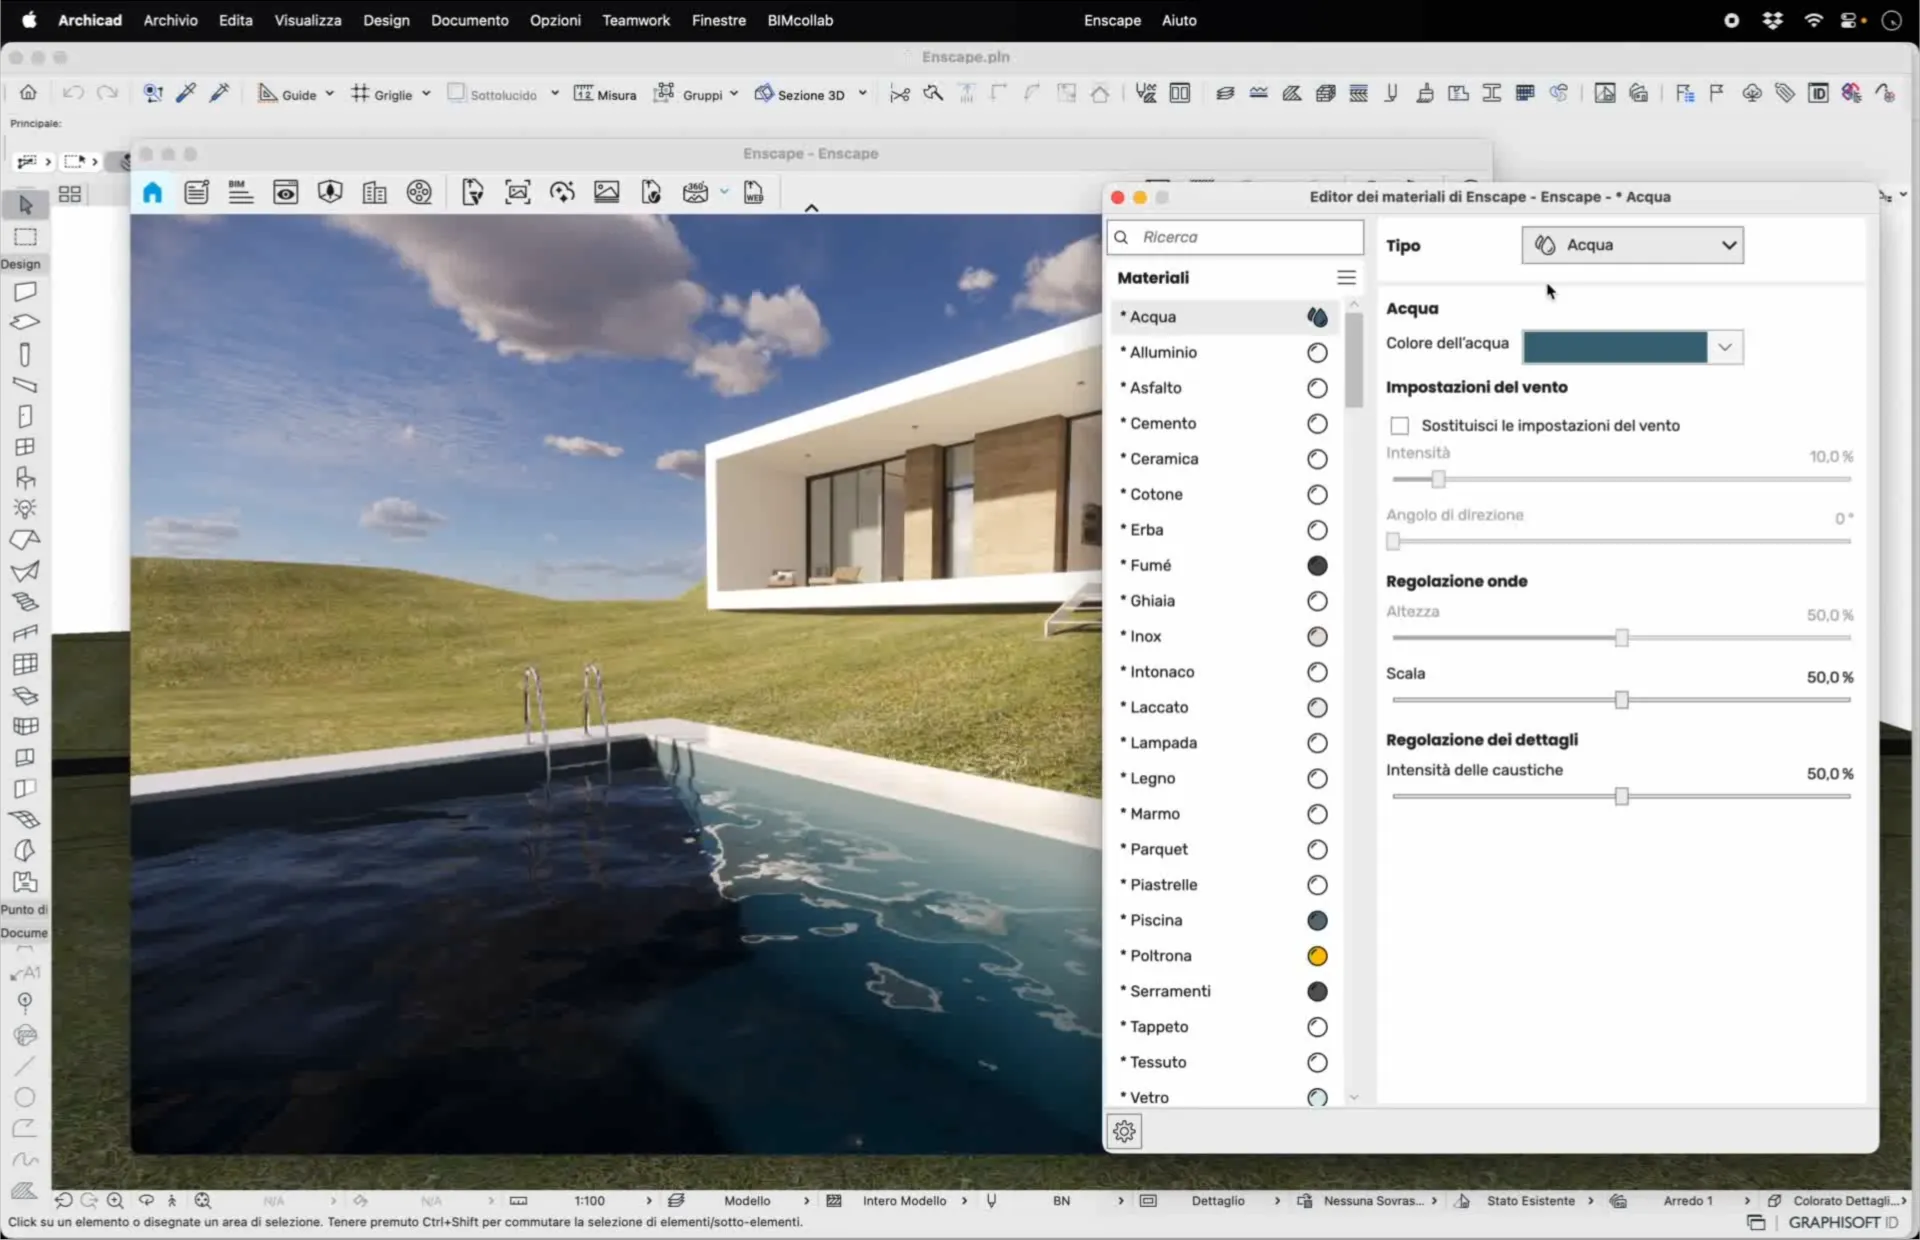Click the Enscape visual settings eye icon

coord(285,193)
